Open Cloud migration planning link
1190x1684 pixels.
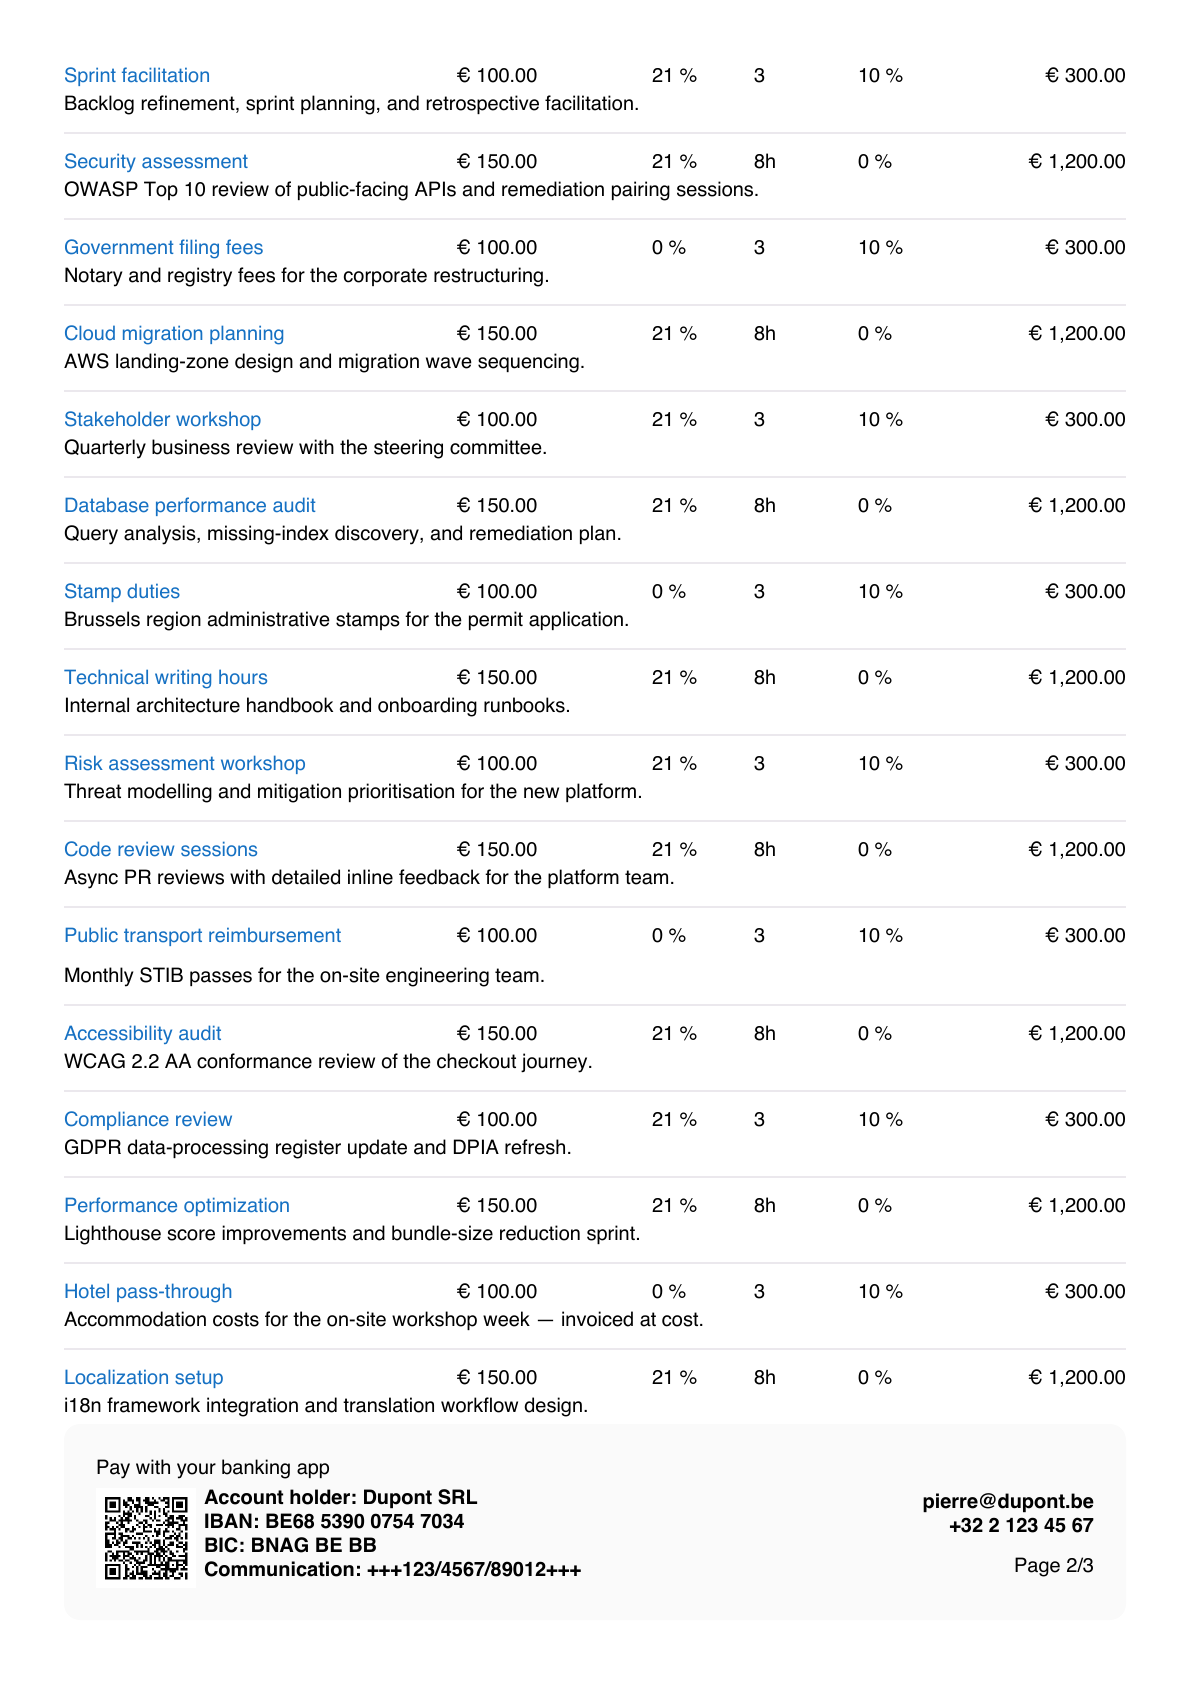[x=174, y=333]
